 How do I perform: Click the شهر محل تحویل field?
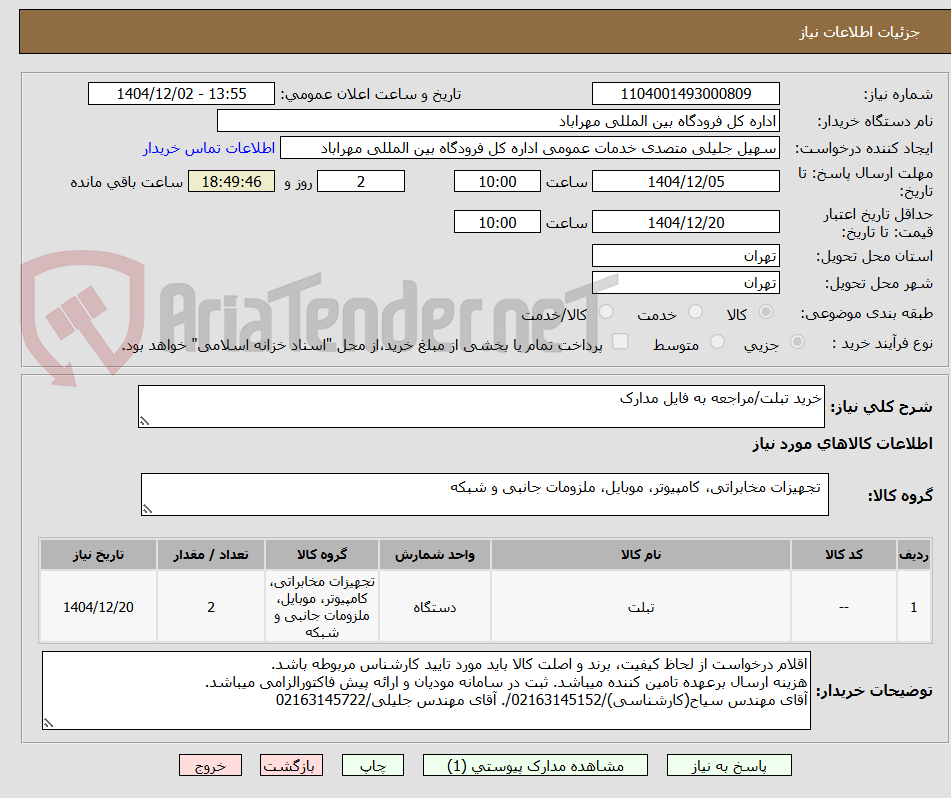pyautogui.click(x=685, y=283)
